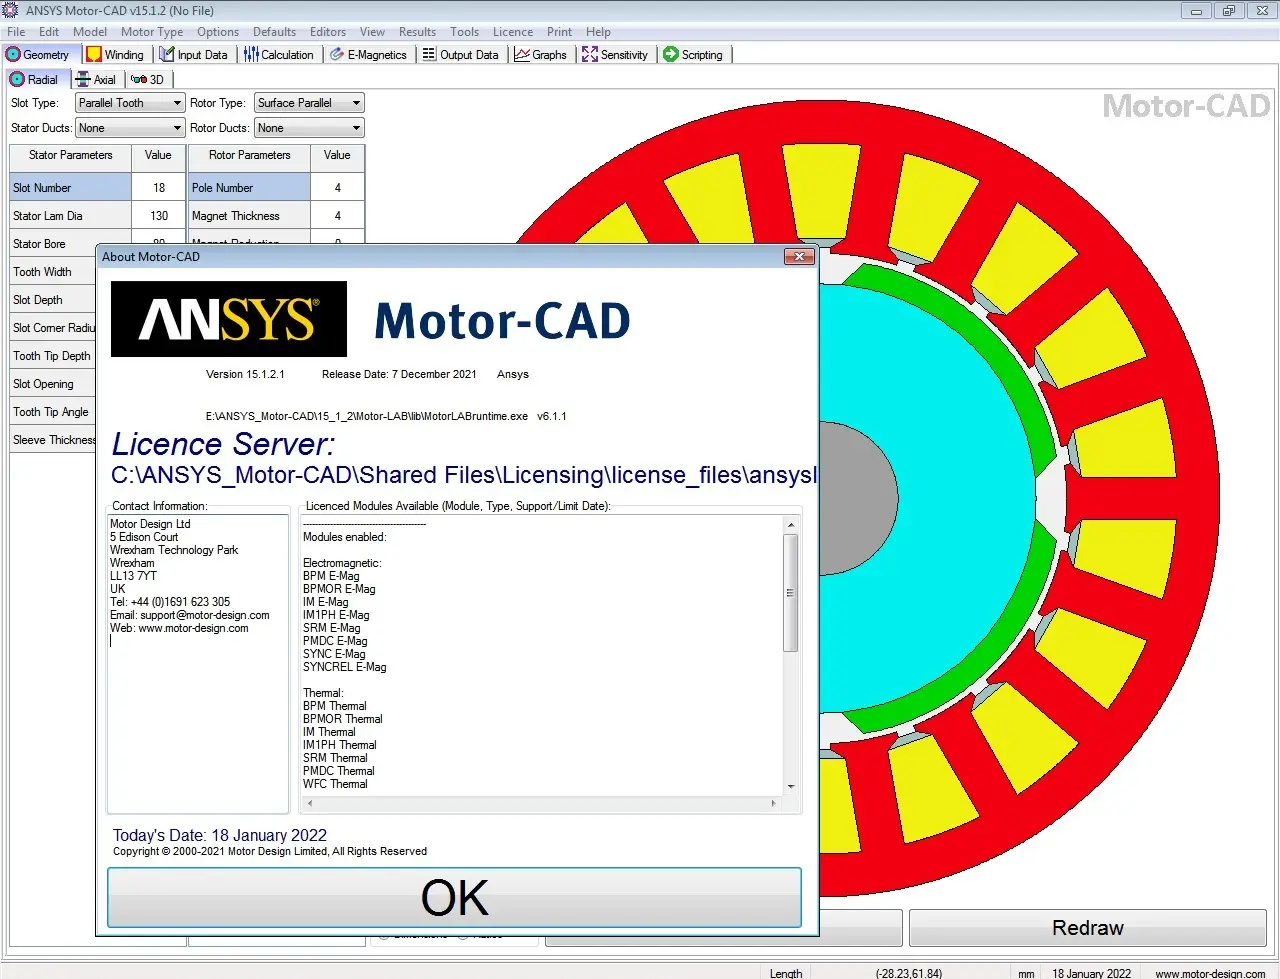
Task: Click the Winding tab's coil icon
Action: [x=93, y=55]
